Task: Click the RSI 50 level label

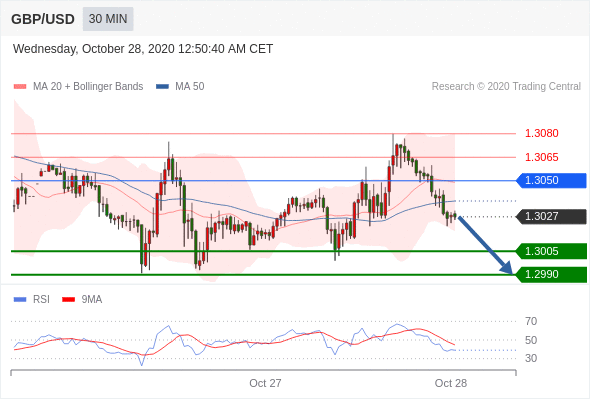Action: tap(531, 340)
